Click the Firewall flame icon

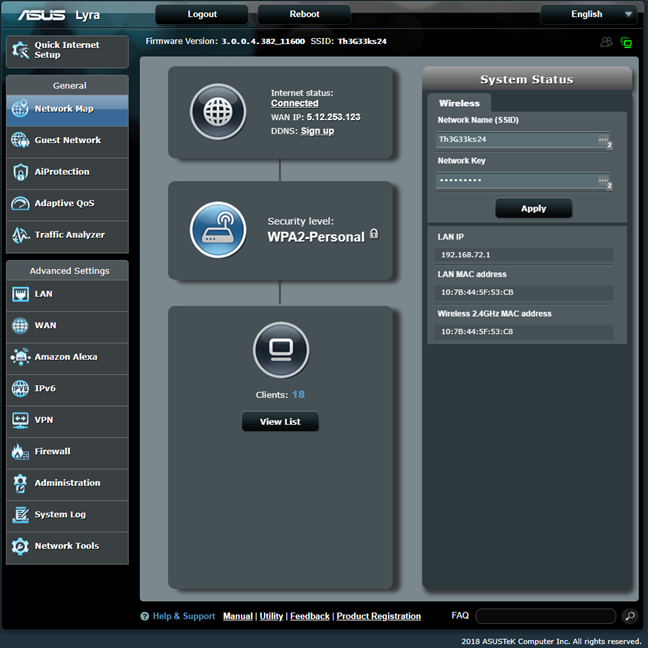(20, 451)
